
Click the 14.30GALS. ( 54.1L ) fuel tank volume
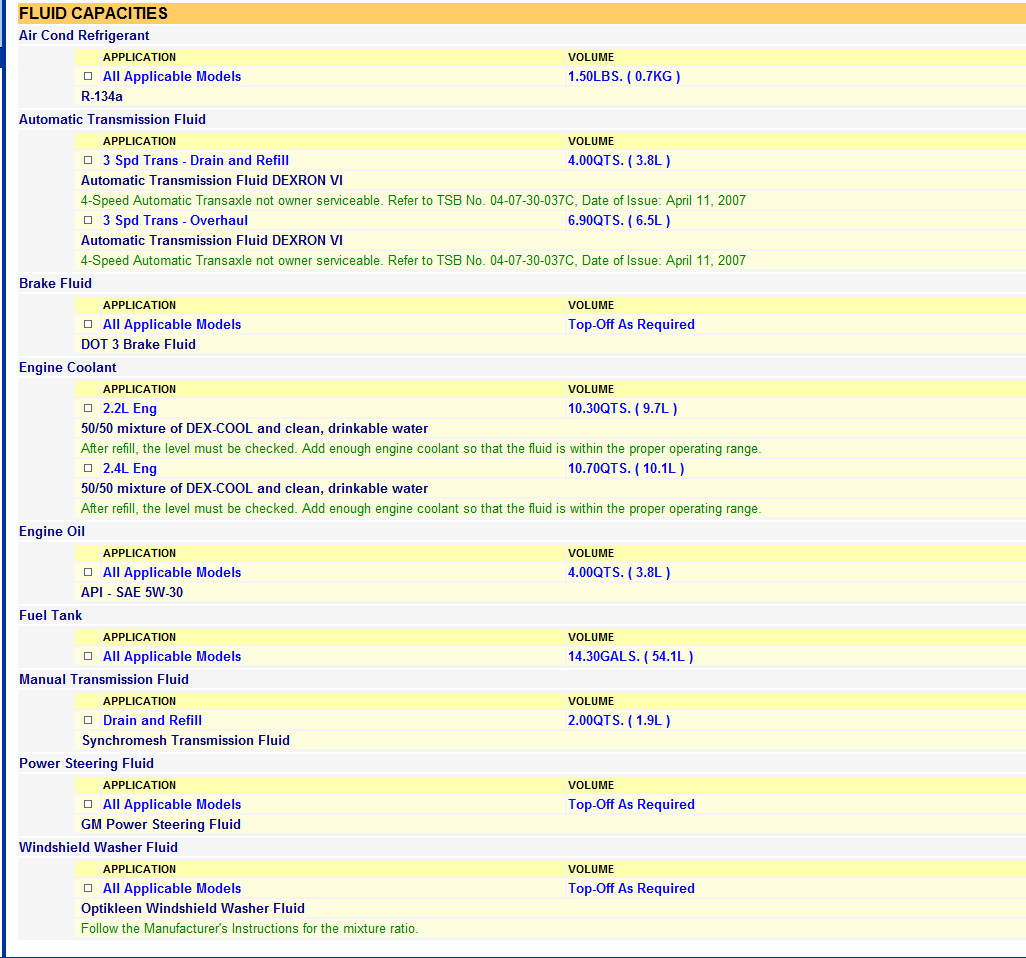(x=630, y=656)
